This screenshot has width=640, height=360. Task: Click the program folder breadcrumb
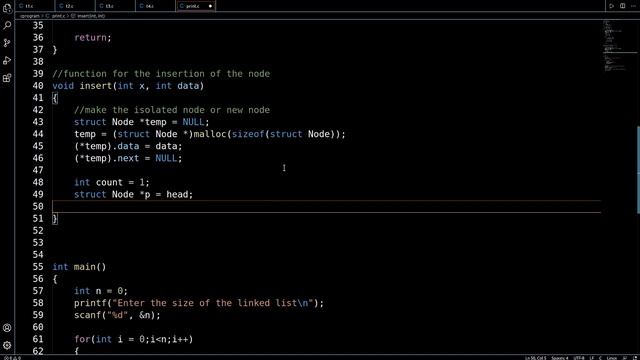click(29, 16)
